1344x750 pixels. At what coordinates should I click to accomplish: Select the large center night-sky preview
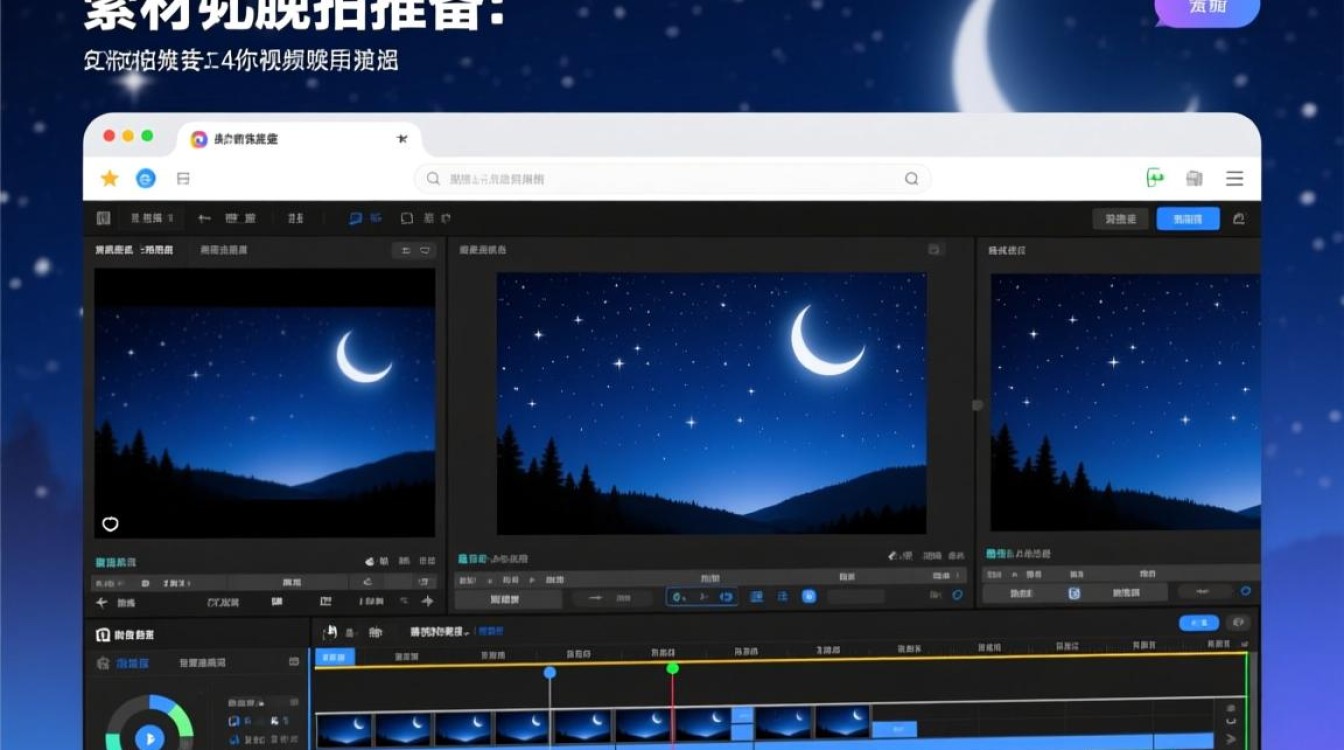click(x=711, y=403)
